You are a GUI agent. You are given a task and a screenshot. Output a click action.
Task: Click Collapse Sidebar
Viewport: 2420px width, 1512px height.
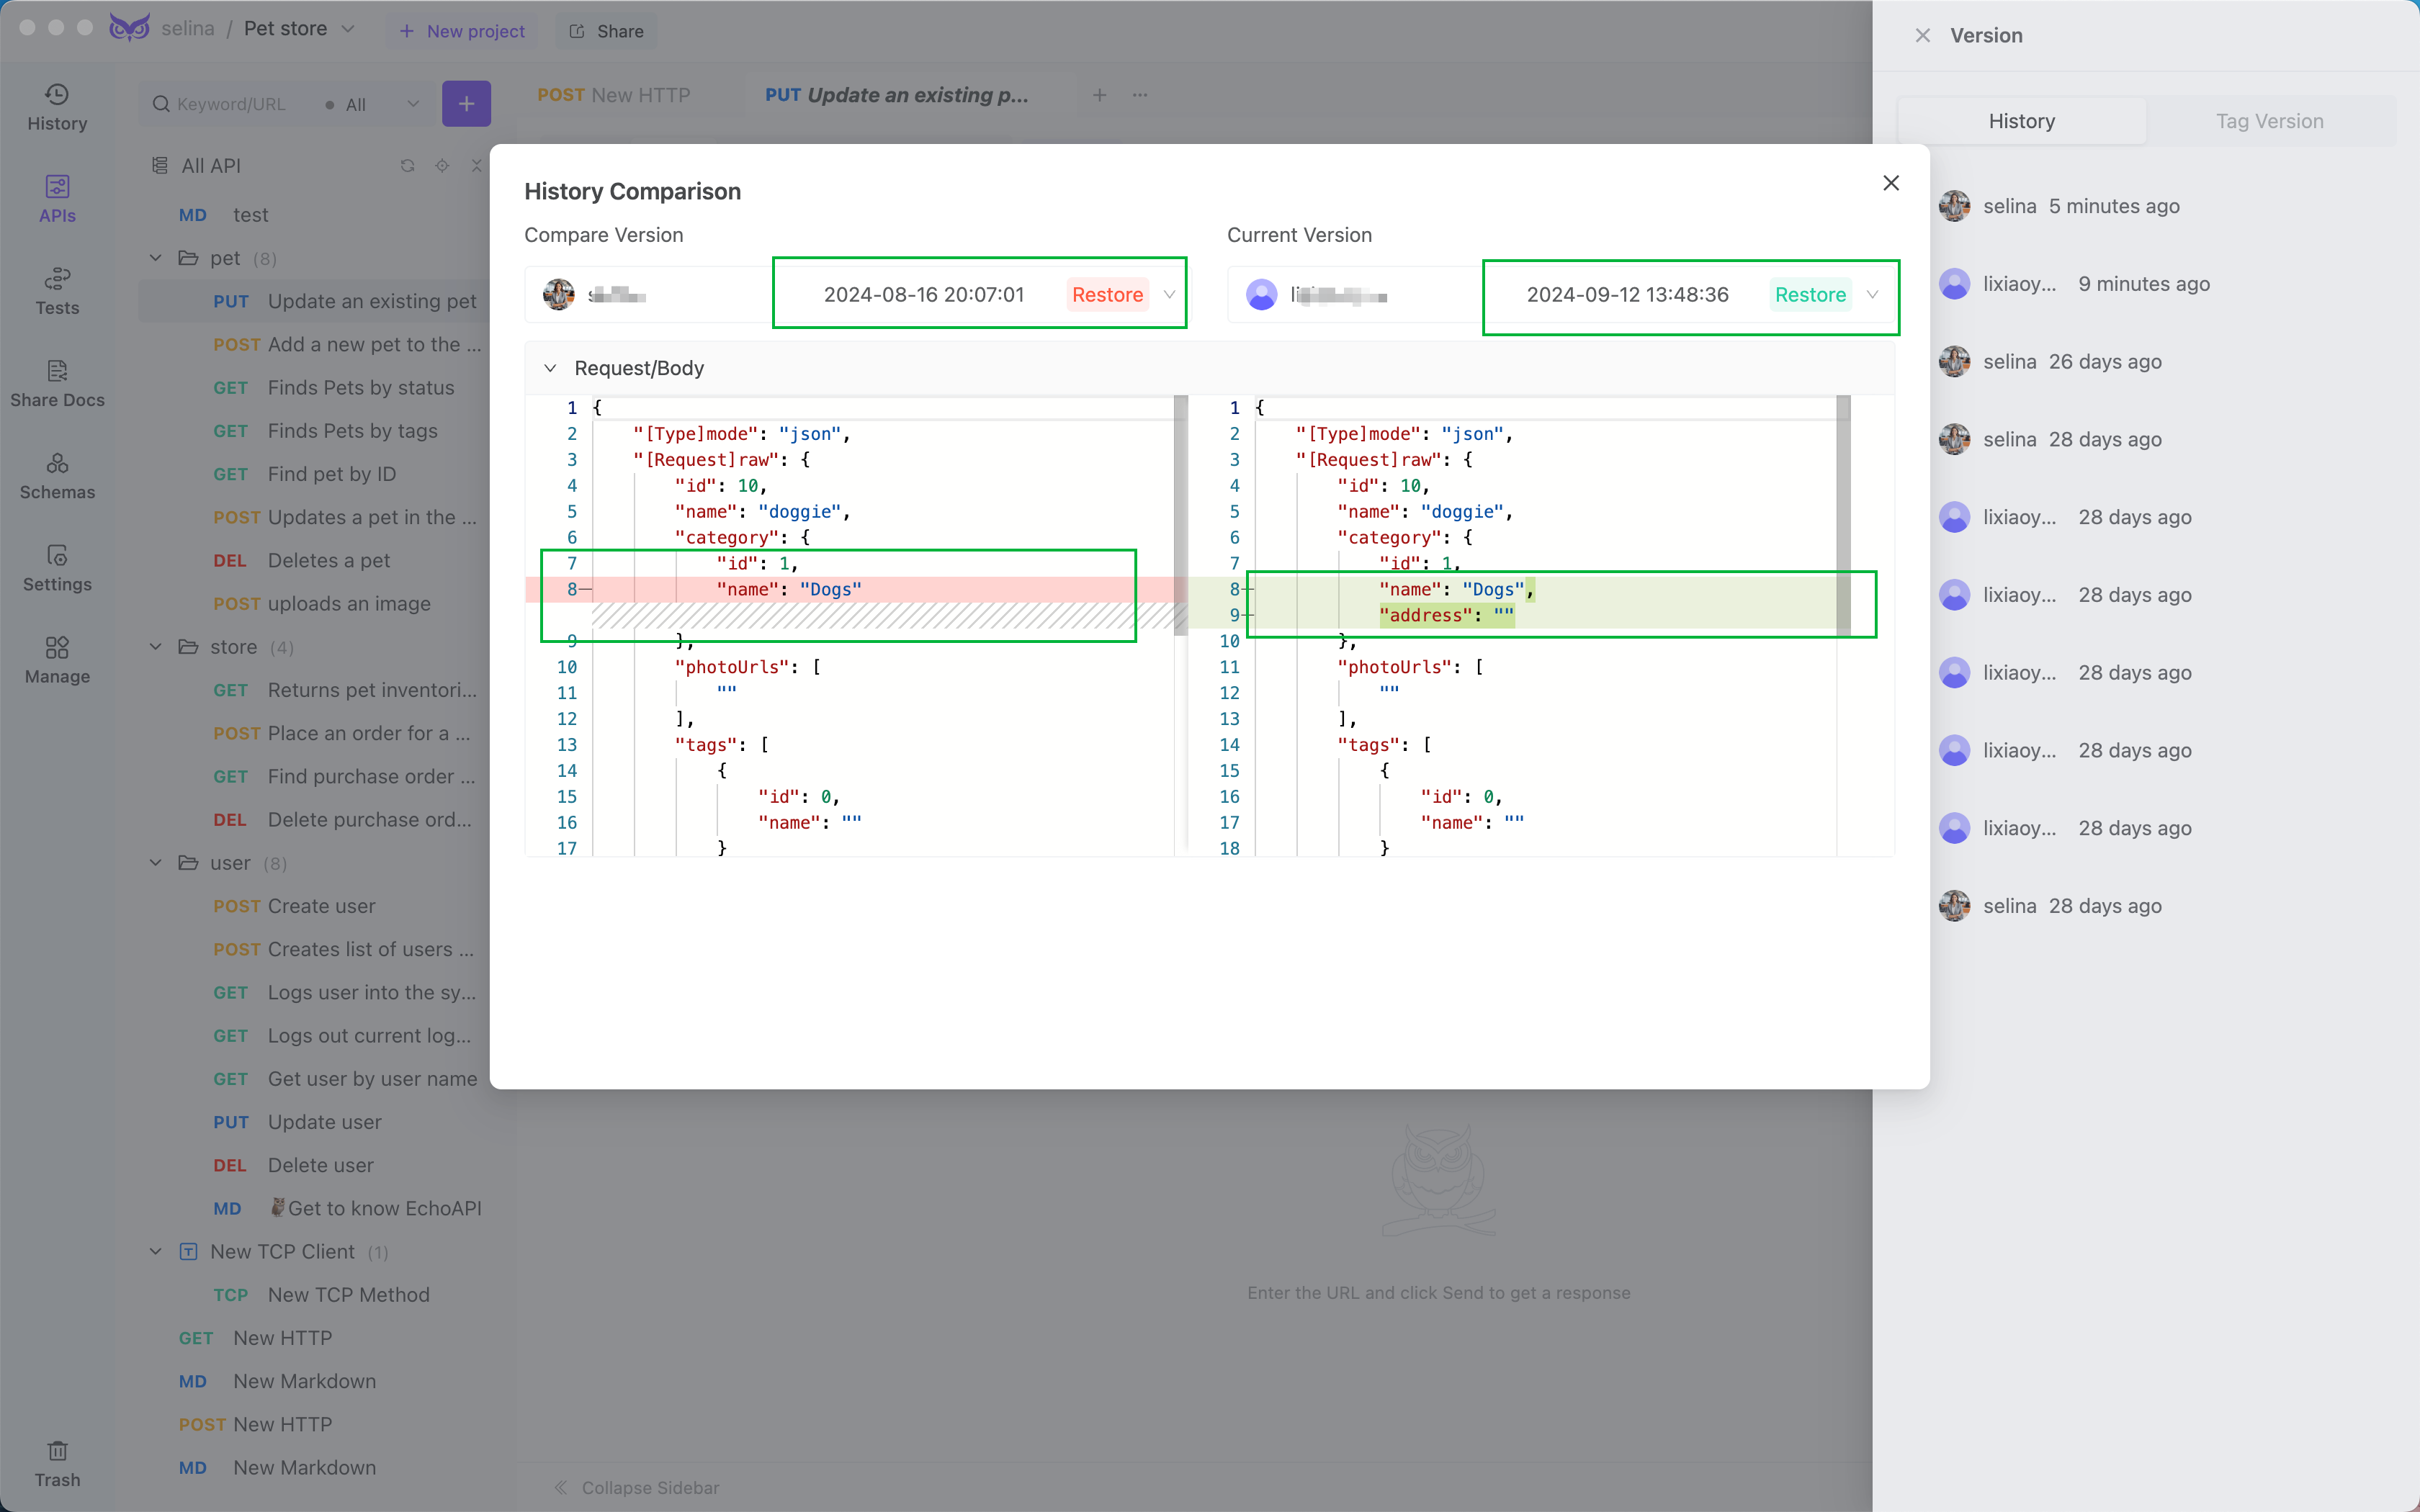coord(637,1488)
